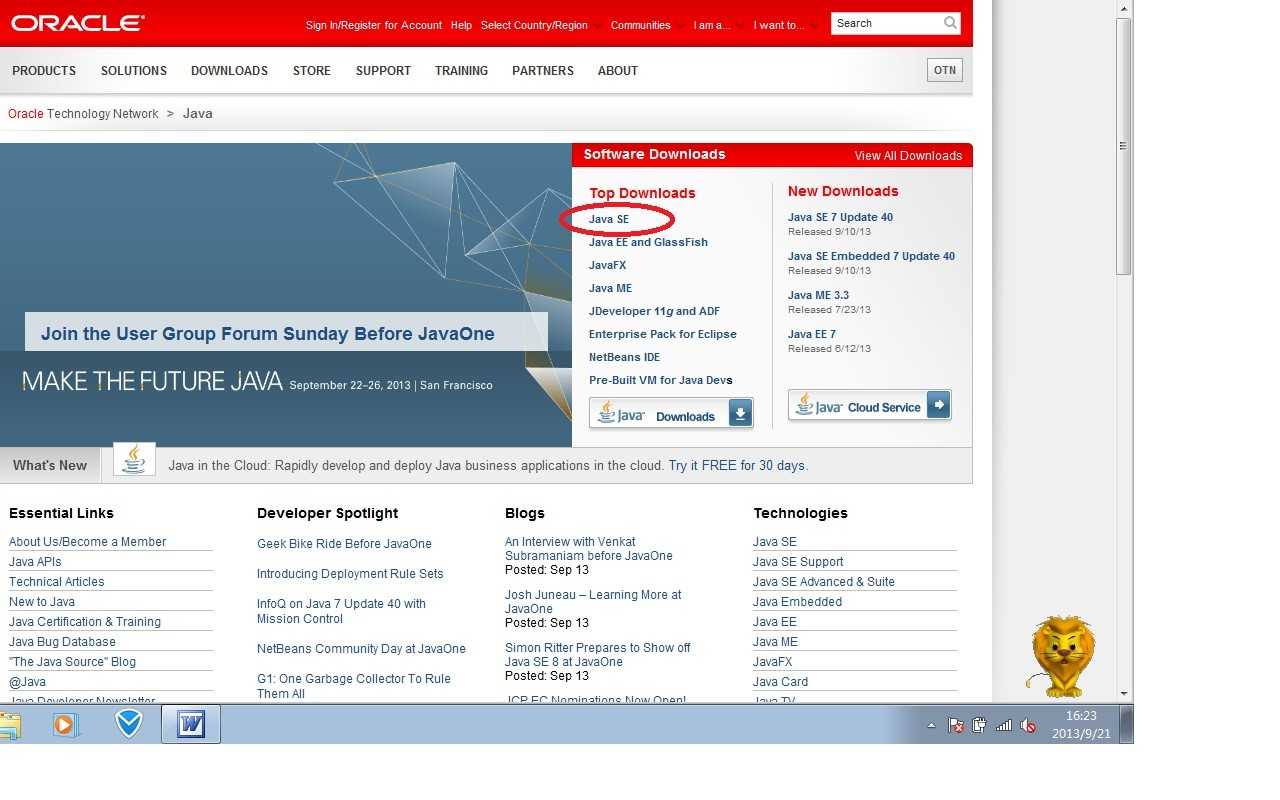This screenshot has width=1280, height=800.
Task: Click the Oracle Technology Network breadcrumb
Action: [x=83, y=114]
